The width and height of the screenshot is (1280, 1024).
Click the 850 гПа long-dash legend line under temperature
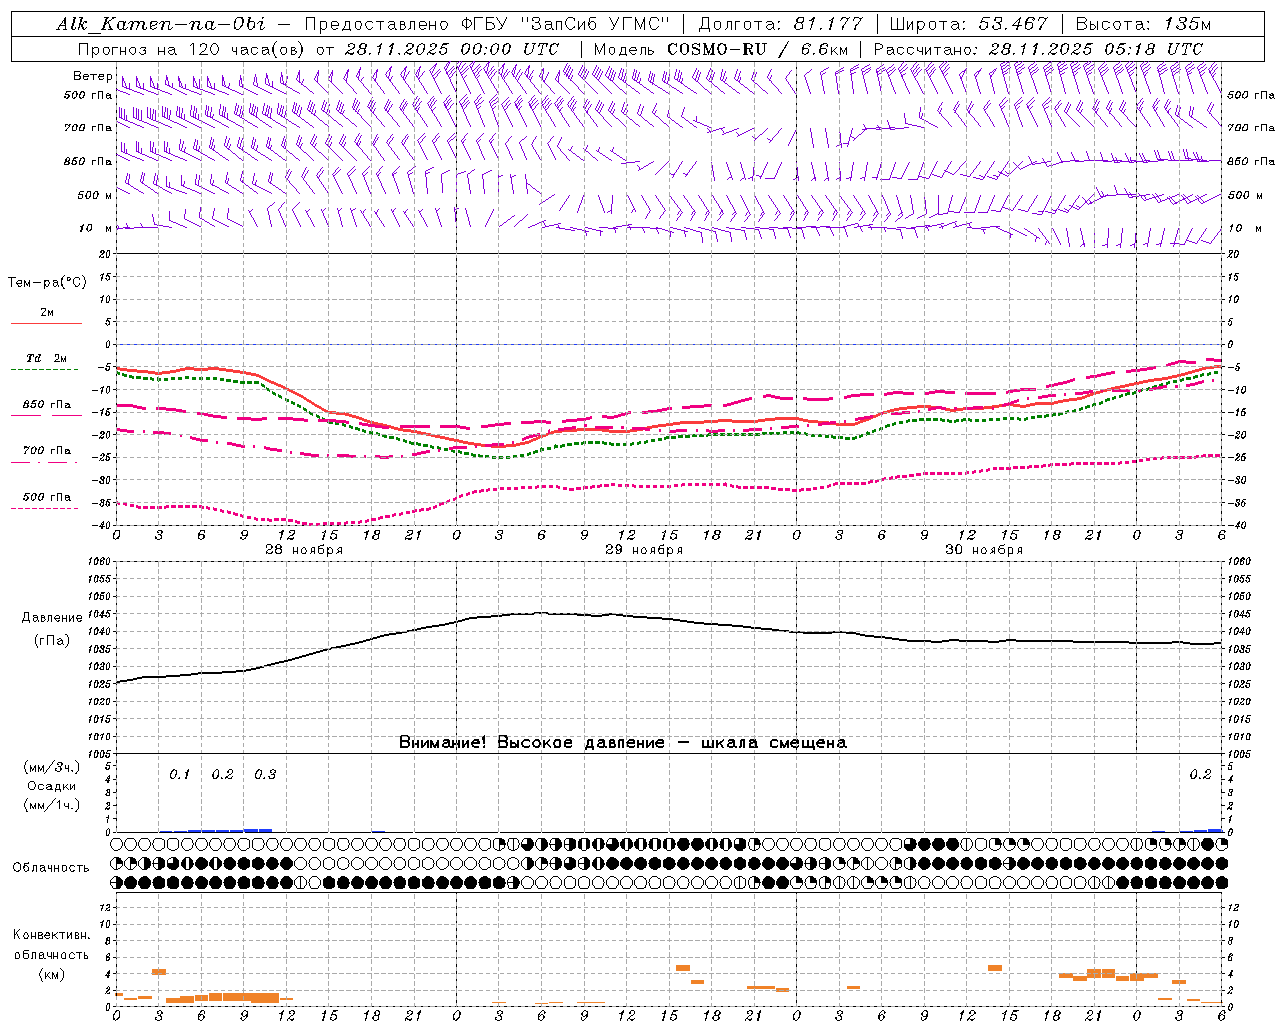[46, 416]
